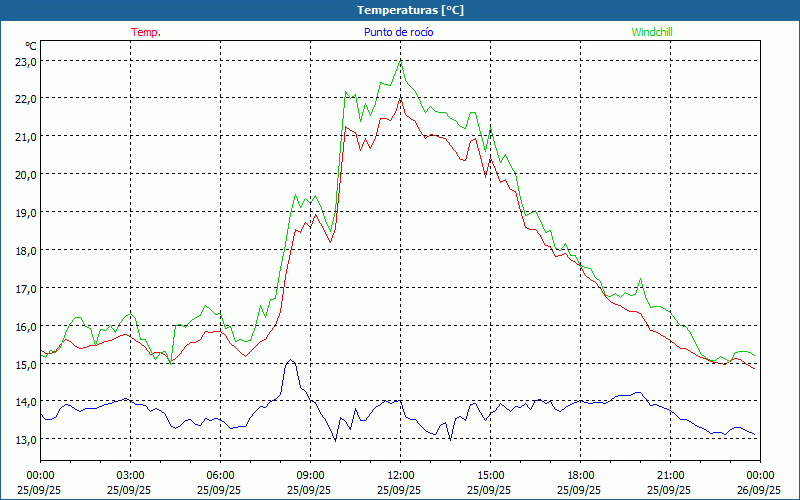This screenshot has height=500, width=800.
Task: Click the ºC unit label above the y-axis
Action: coord(31,46)
